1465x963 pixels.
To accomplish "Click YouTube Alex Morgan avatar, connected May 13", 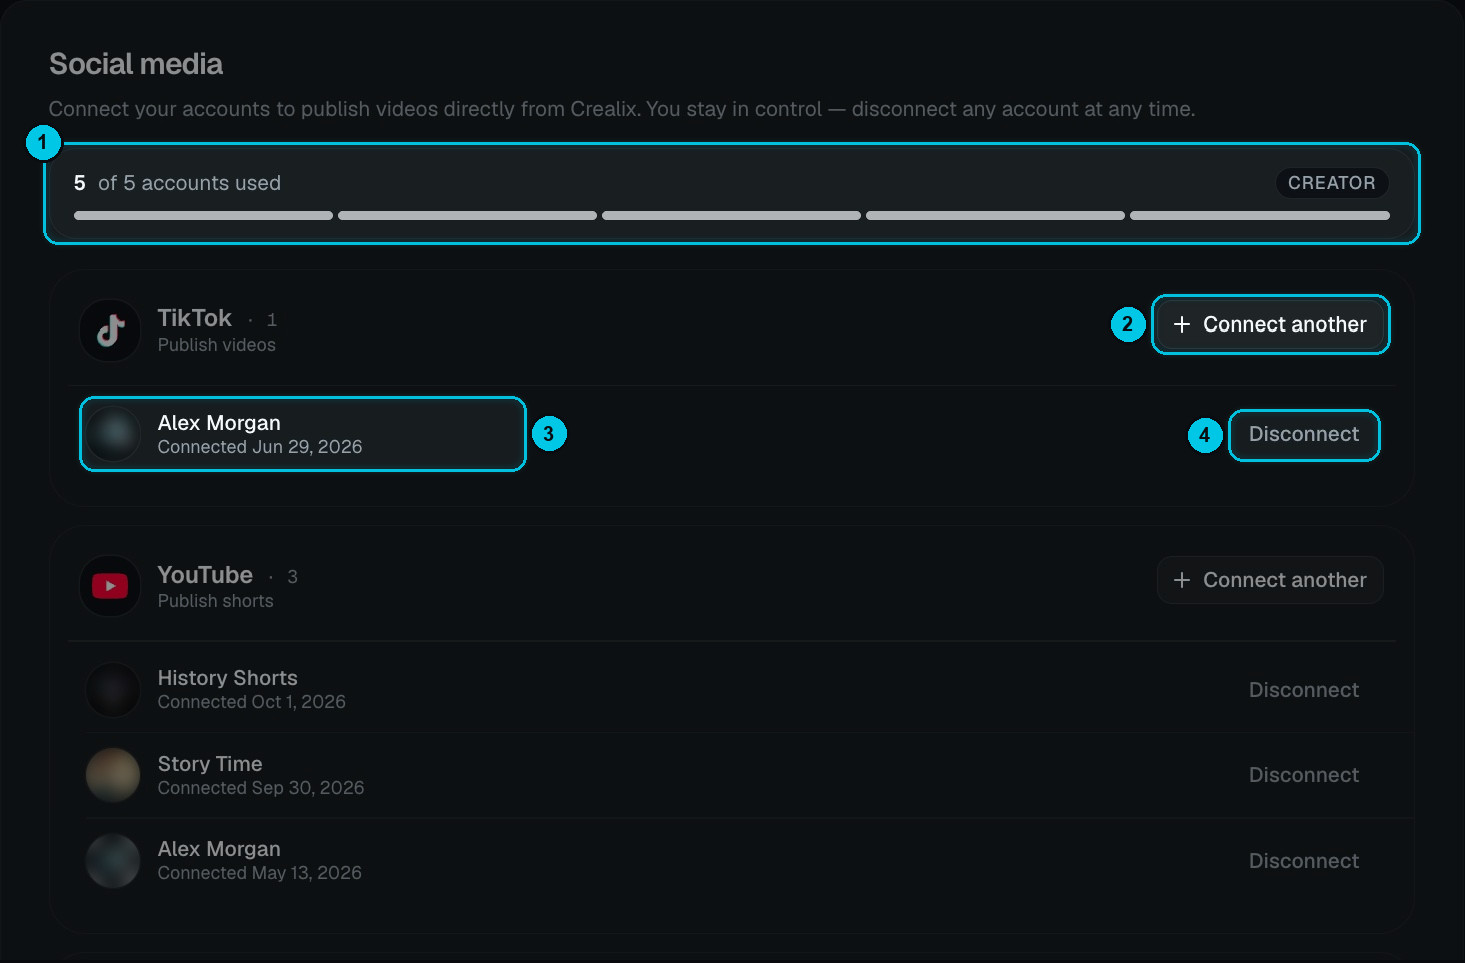I will coord(113,861).
